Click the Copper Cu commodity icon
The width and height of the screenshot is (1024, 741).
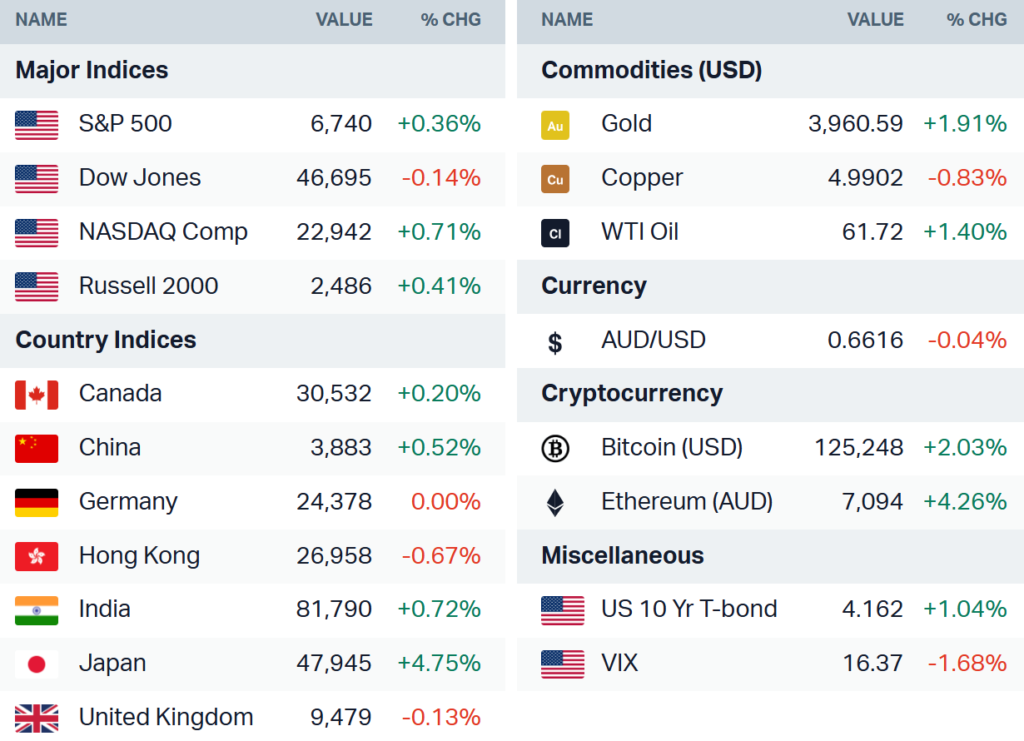[555, 179]
